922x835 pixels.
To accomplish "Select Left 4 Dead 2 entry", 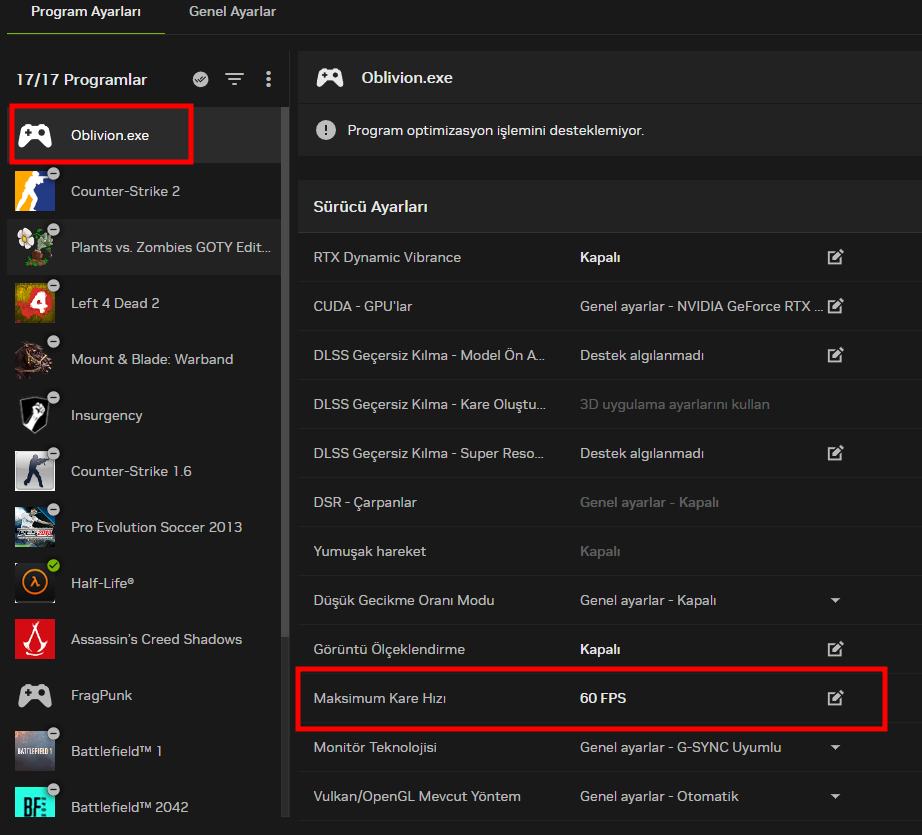I will [x=144, y=303].
